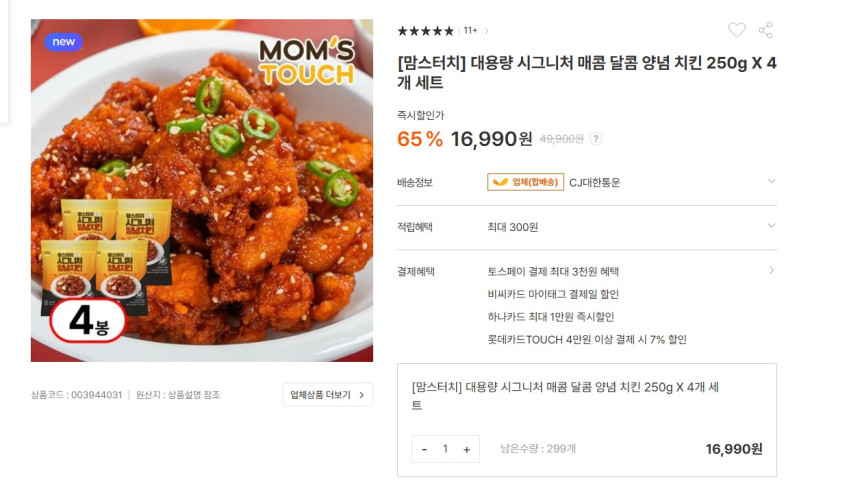This screenshot has height=486, width=849.
Task: Decrease quantity with the minus button
Action: [424, 449]
